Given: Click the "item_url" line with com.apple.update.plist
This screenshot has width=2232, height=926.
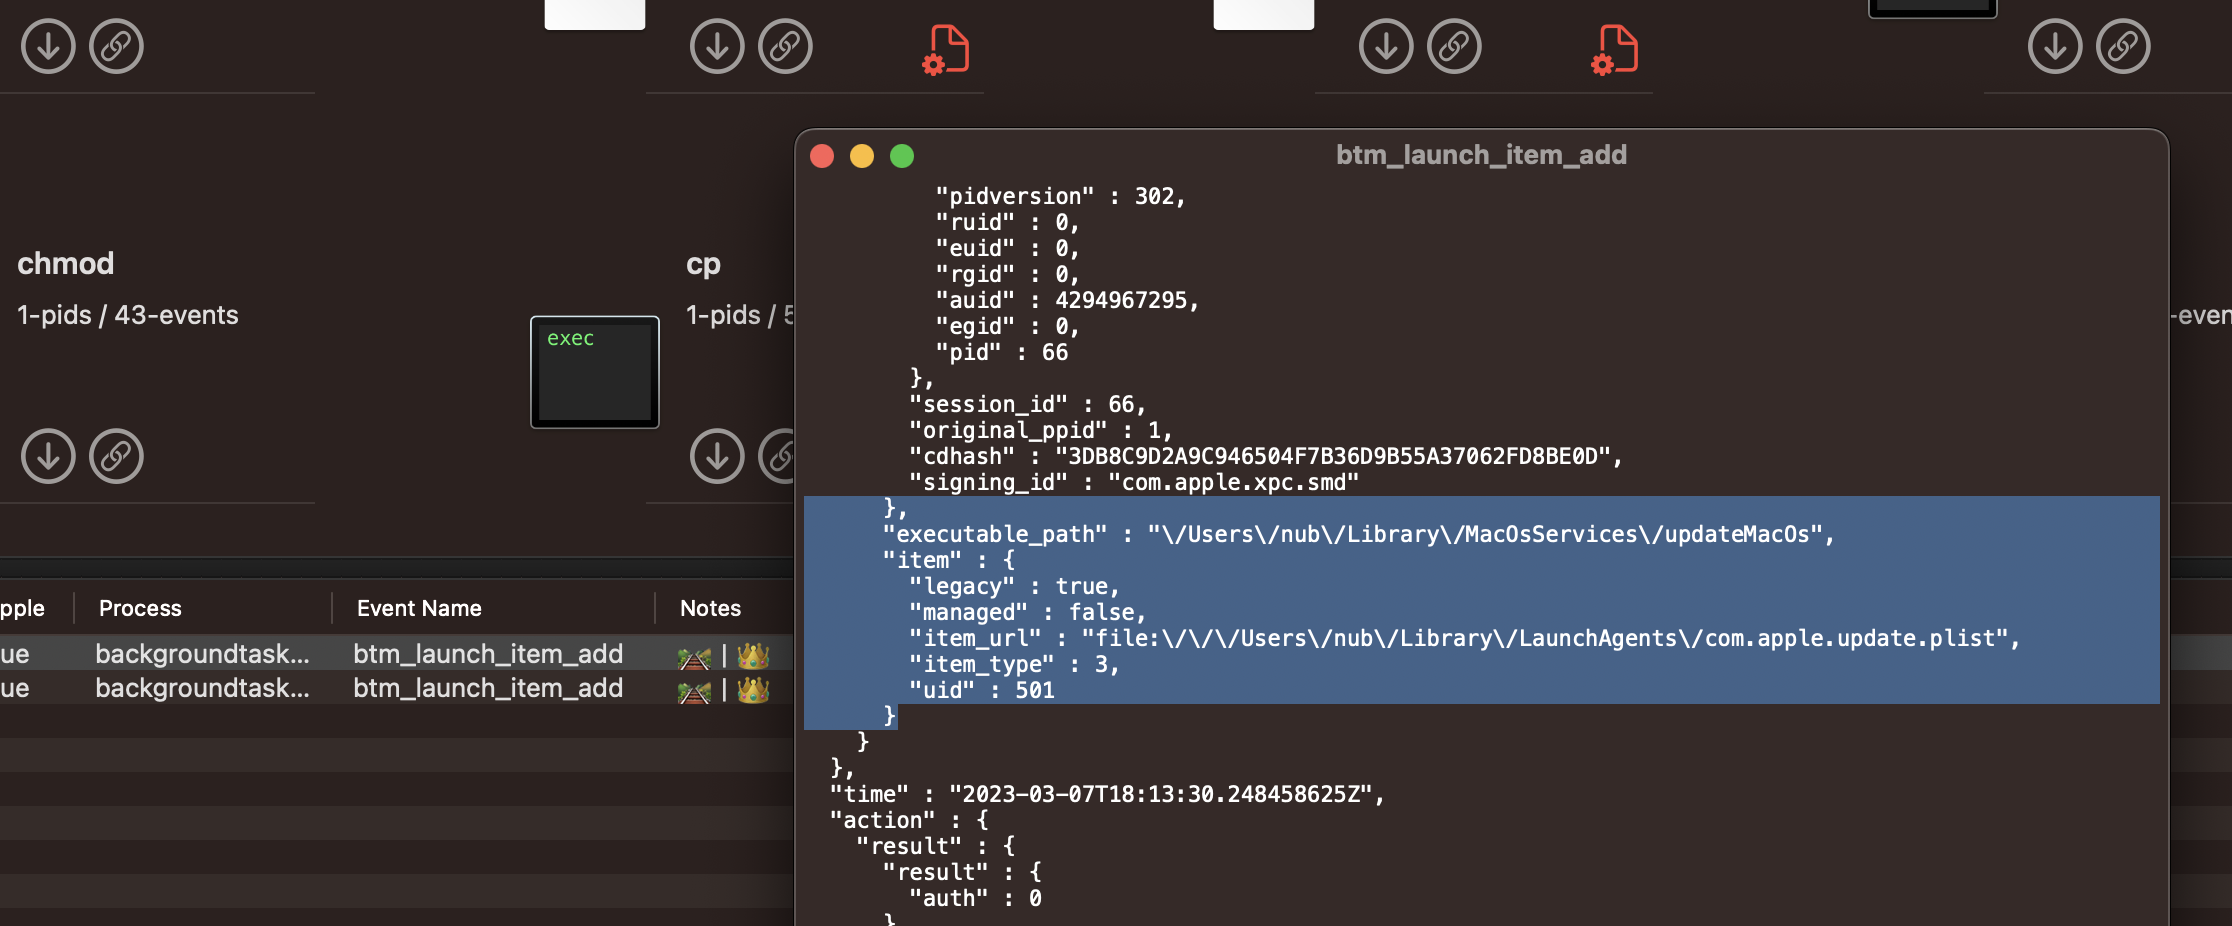Looking at the screenshot, I should [x=1464, y=638].
